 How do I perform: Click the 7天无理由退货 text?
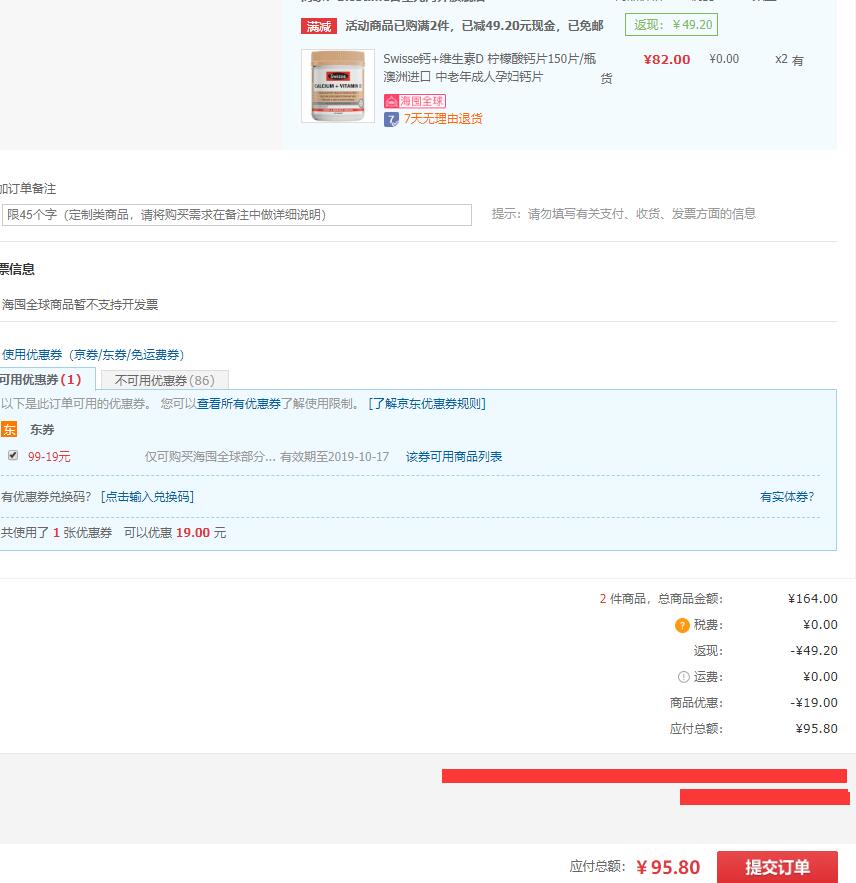(x=443, y=119)
